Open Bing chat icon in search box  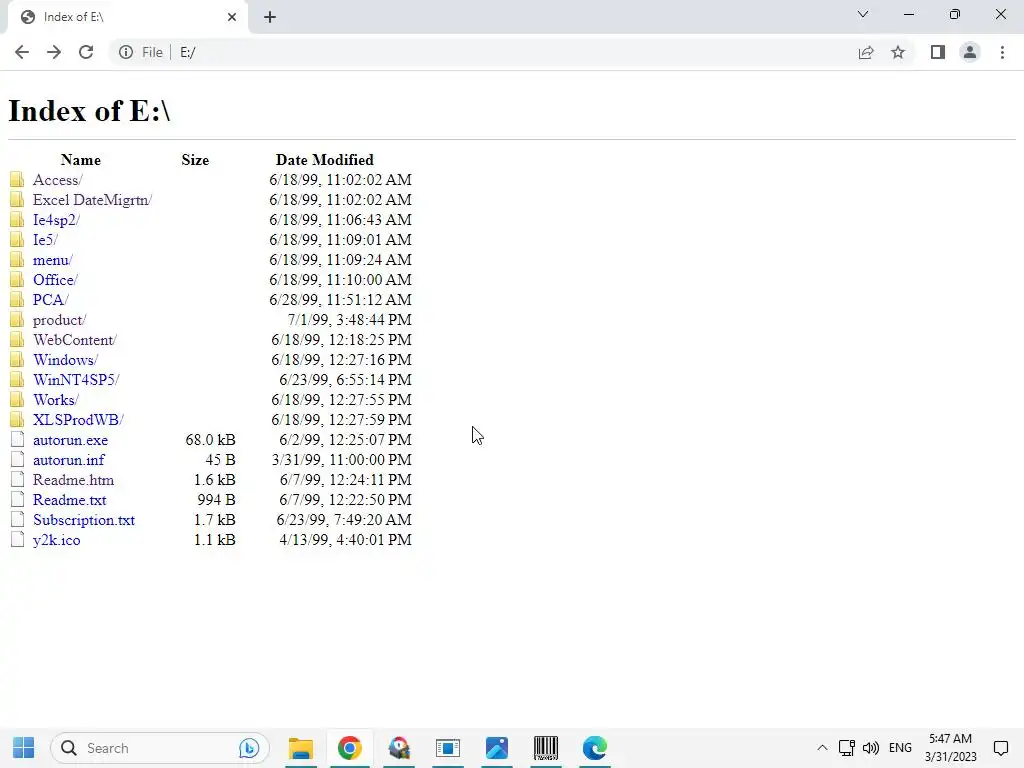coord(249,748)
